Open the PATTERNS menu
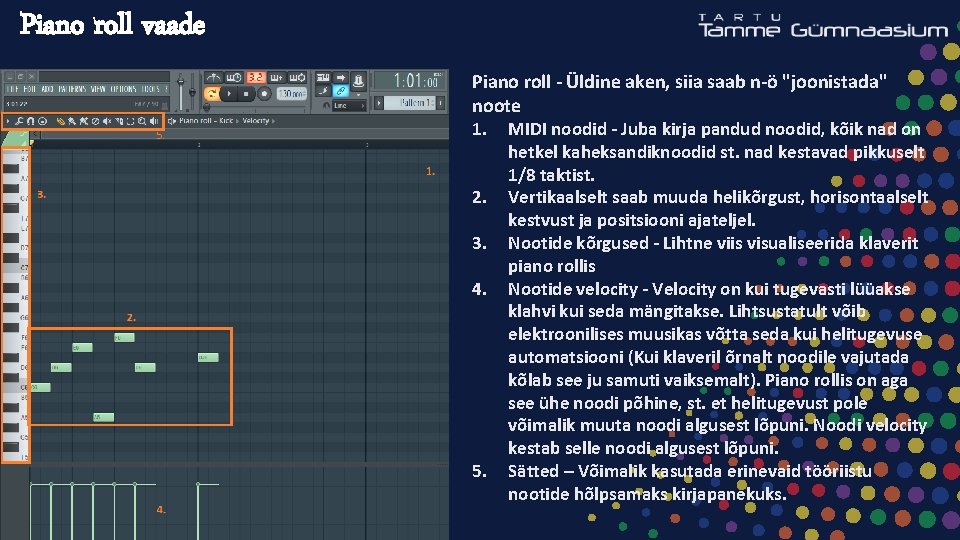The height and width of the screenshot is (540, 960). [x=72, y=89]
